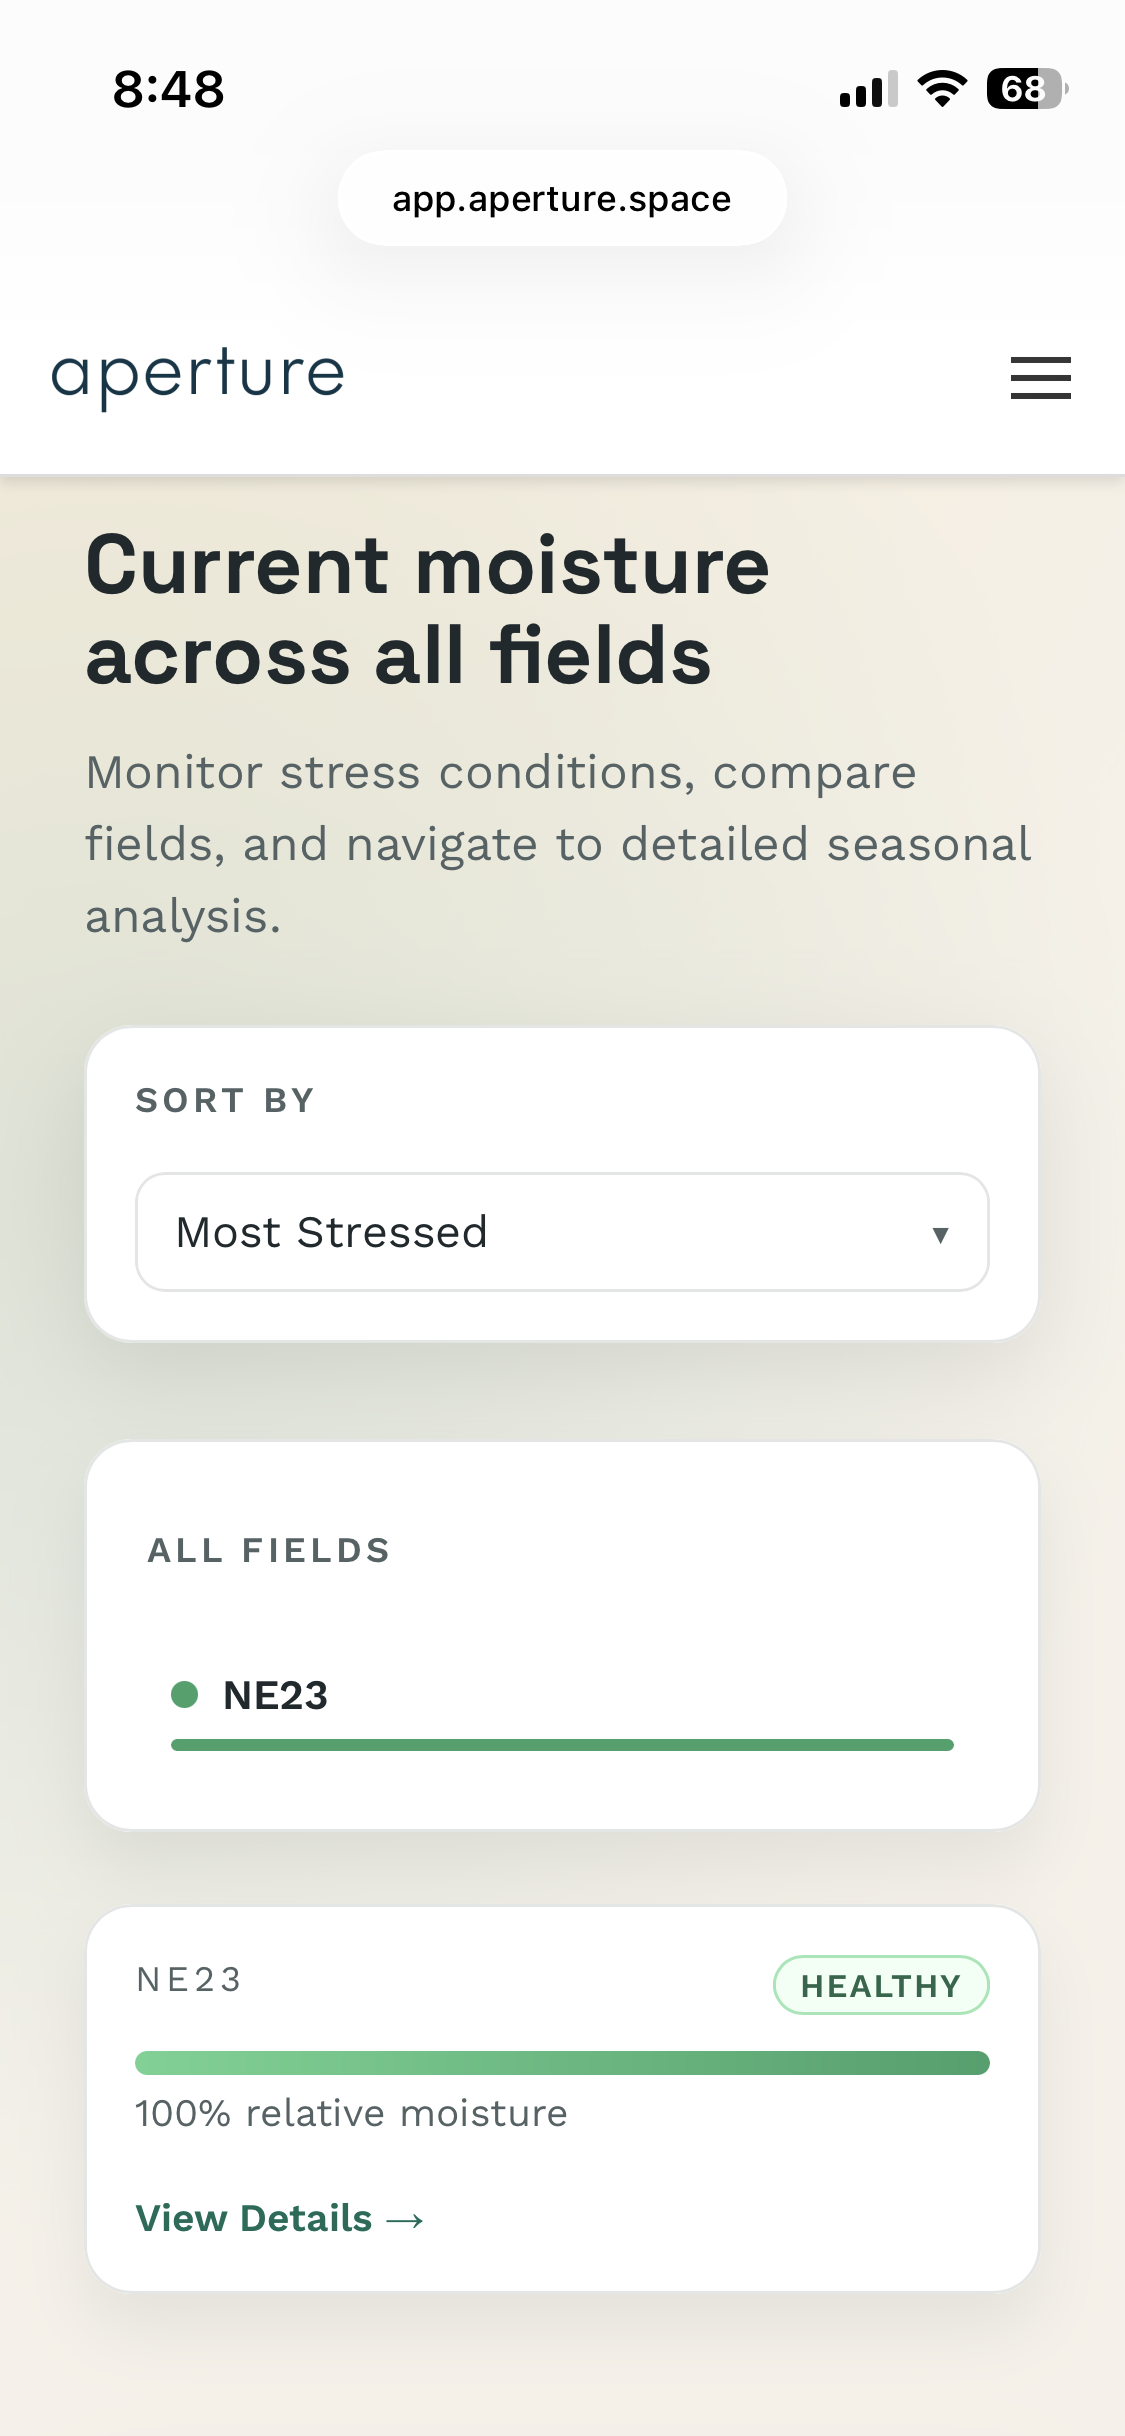This screenshot has height=2436, width=1125.
Task: Click the aperture logo
Action: point(197,375)
